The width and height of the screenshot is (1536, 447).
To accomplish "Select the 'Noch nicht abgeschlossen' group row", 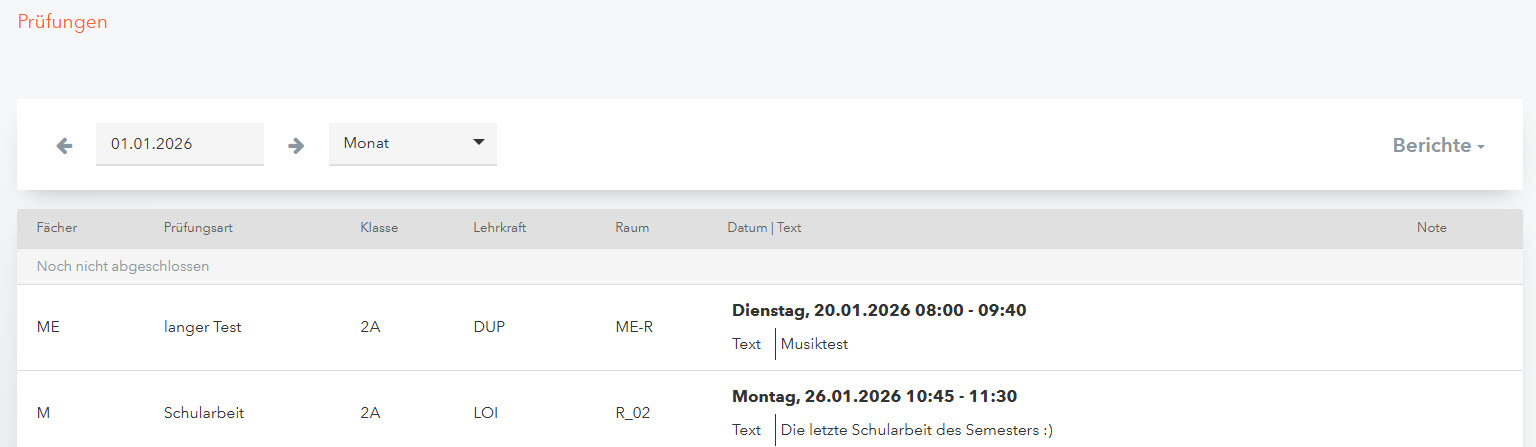I will 123,267.
